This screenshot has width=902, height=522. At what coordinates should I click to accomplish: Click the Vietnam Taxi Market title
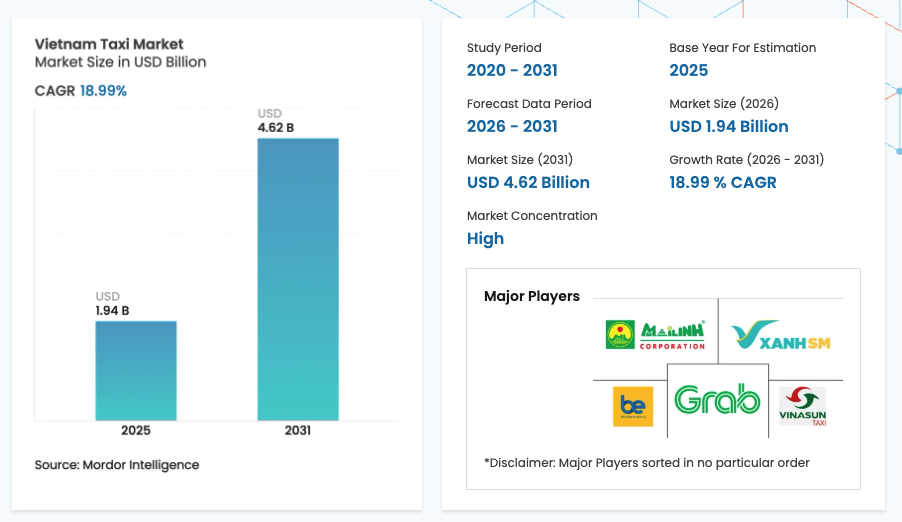coord(109,44)
